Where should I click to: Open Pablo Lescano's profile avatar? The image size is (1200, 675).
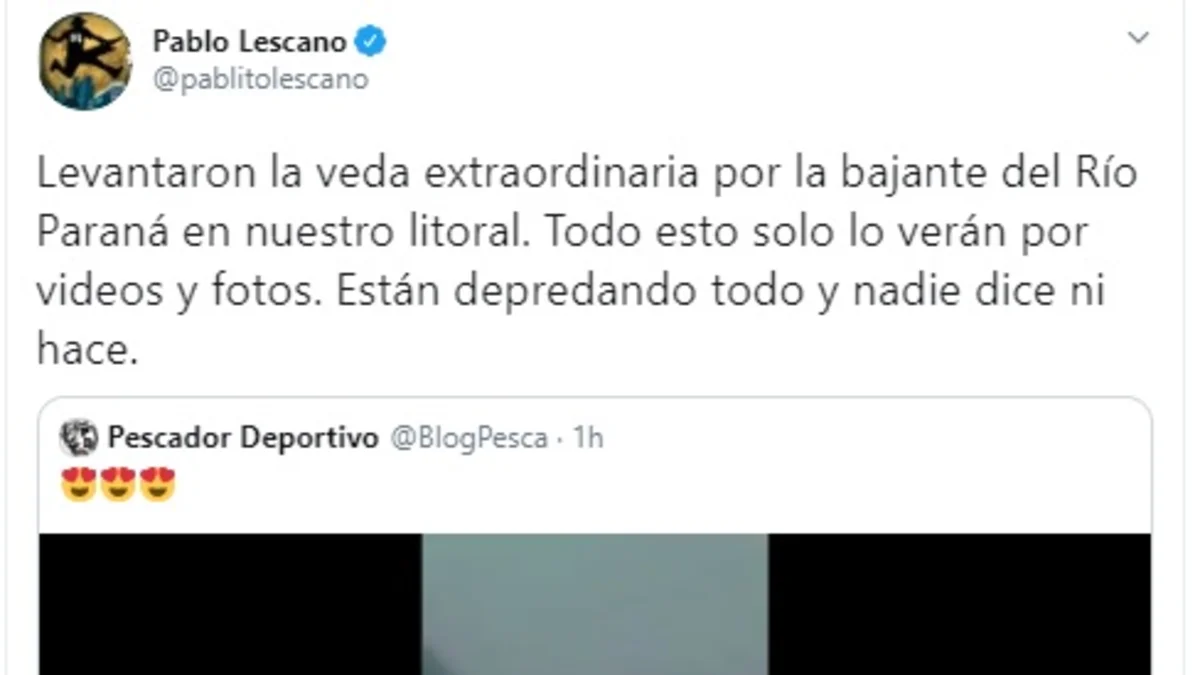85,62
